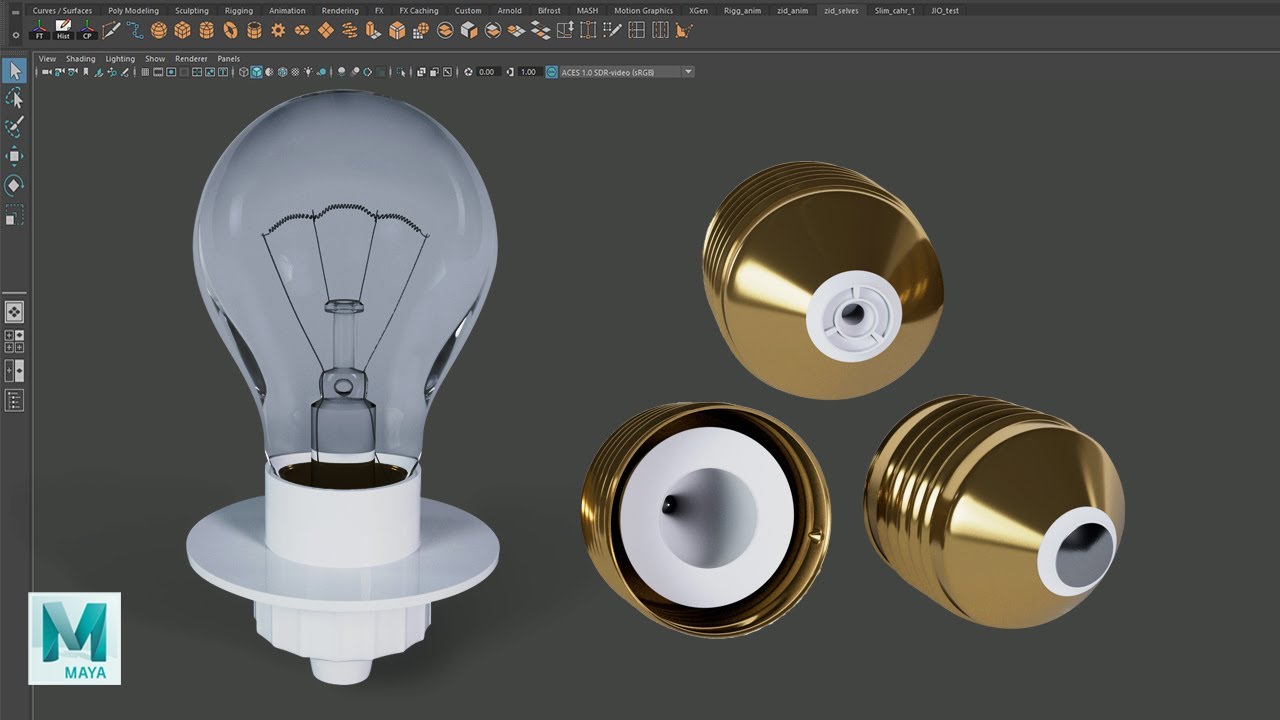Create a polygon cube from shelf

click(182, 30)
